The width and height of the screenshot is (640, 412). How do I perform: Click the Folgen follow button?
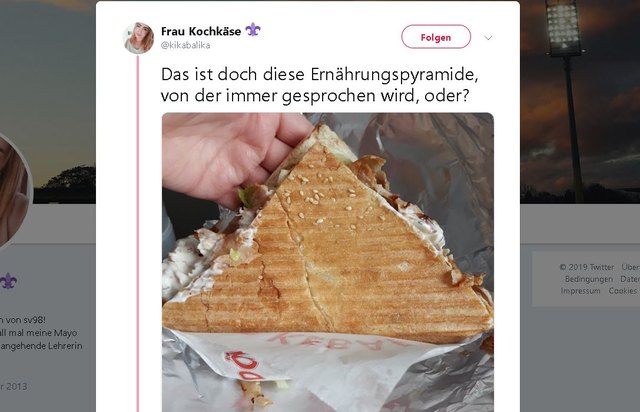point(436,37)
